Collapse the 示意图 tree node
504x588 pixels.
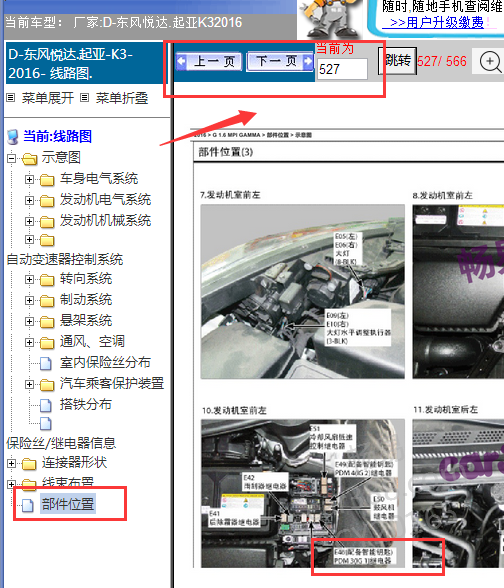coord(11,159)
